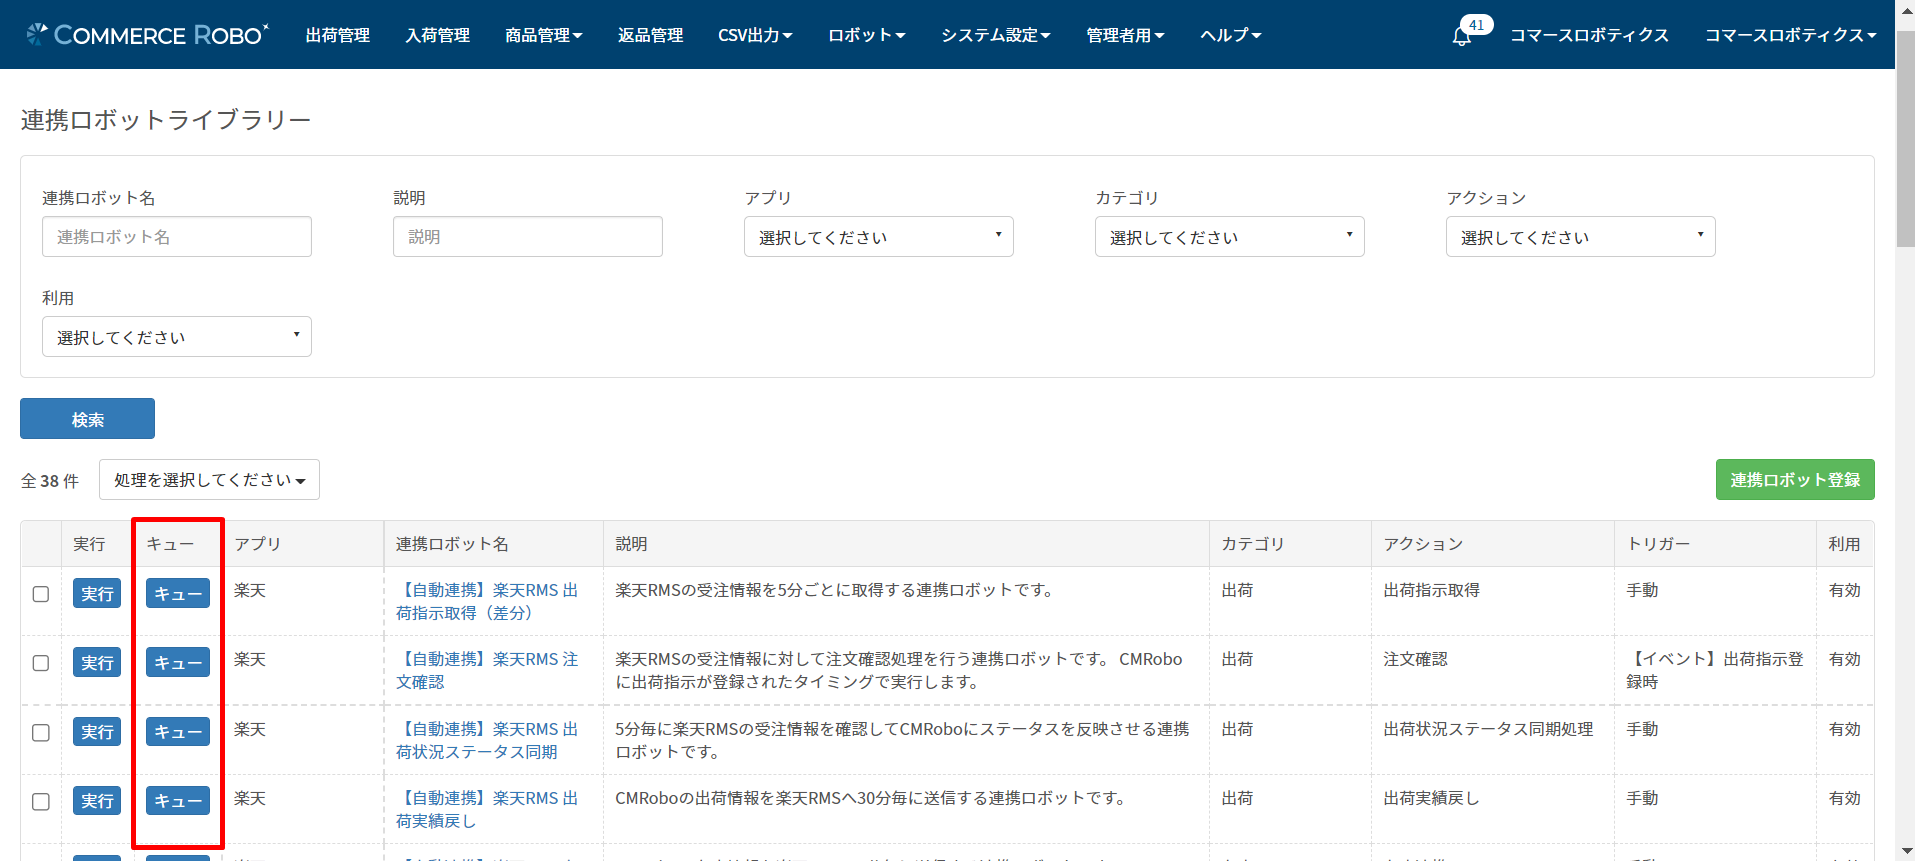Expand the 処理を選択してください dropdown
The width and height of the screenshot is (1915, 861).
[x=209, y=480]
